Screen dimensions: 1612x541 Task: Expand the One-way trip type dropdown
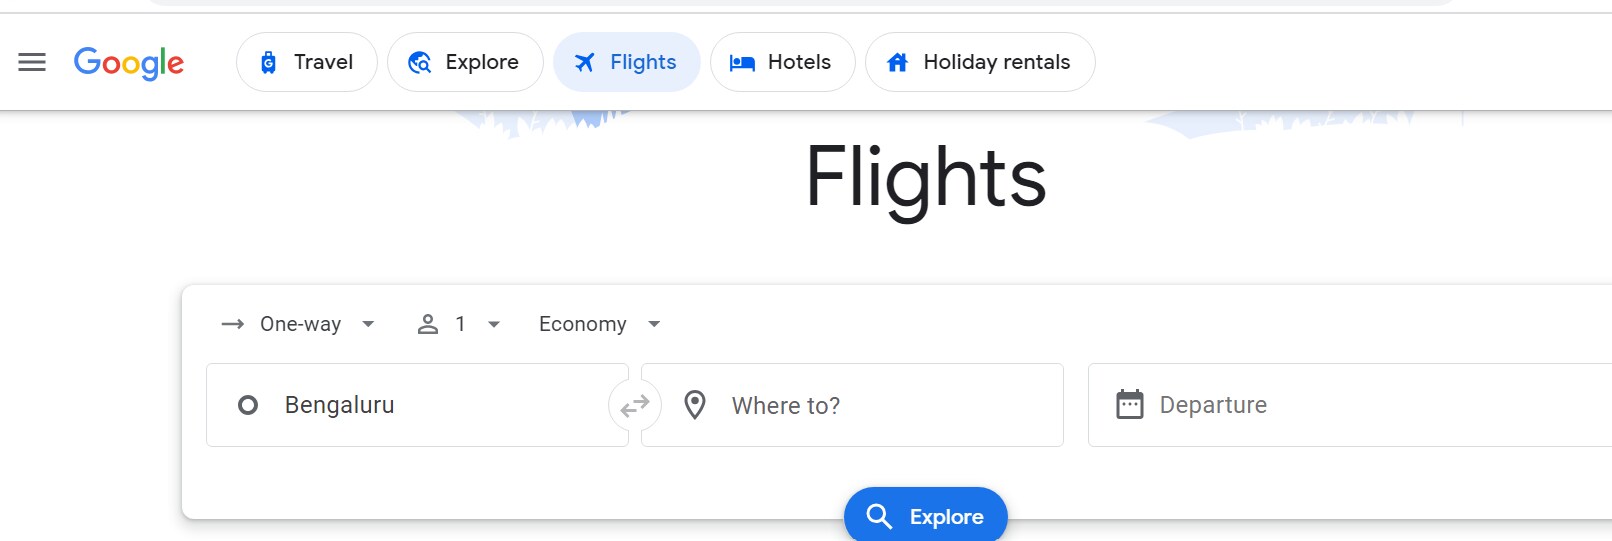point(368,324)
